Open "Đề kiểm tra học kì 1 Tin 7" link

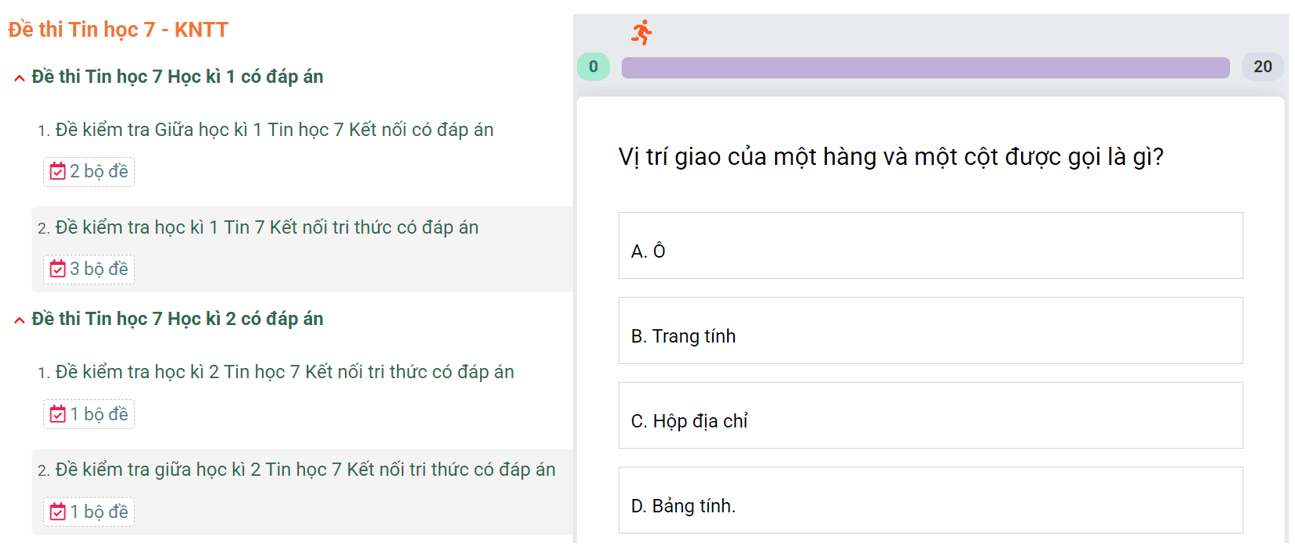tap(267, 228)
